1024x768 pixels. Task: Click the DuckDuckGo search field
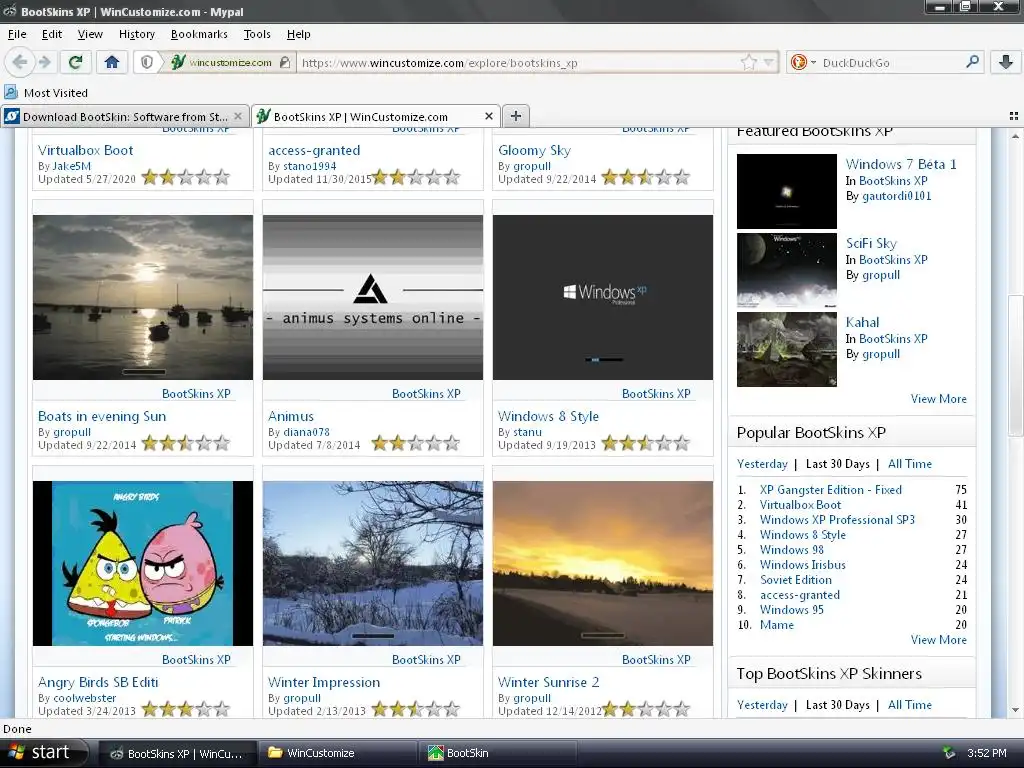tap(891, 63)
